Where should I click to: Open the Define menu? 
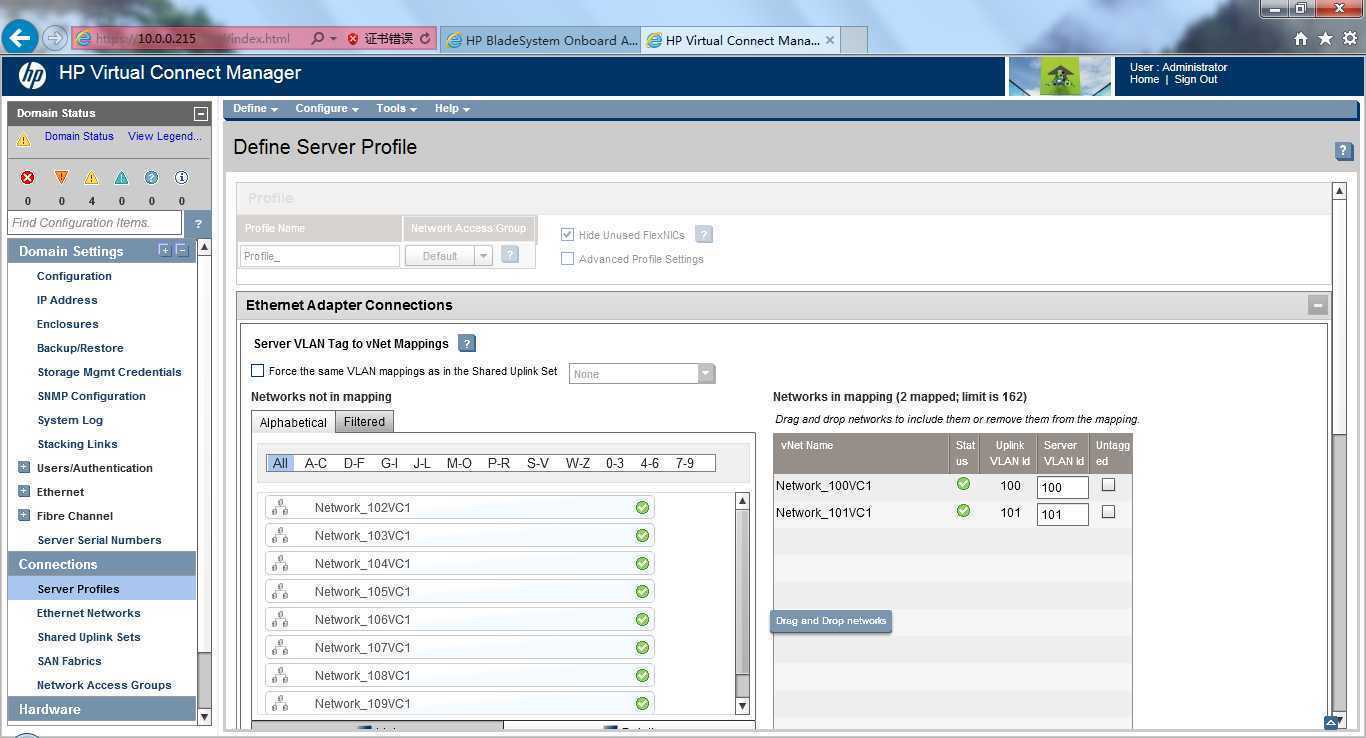pos(255,108)
